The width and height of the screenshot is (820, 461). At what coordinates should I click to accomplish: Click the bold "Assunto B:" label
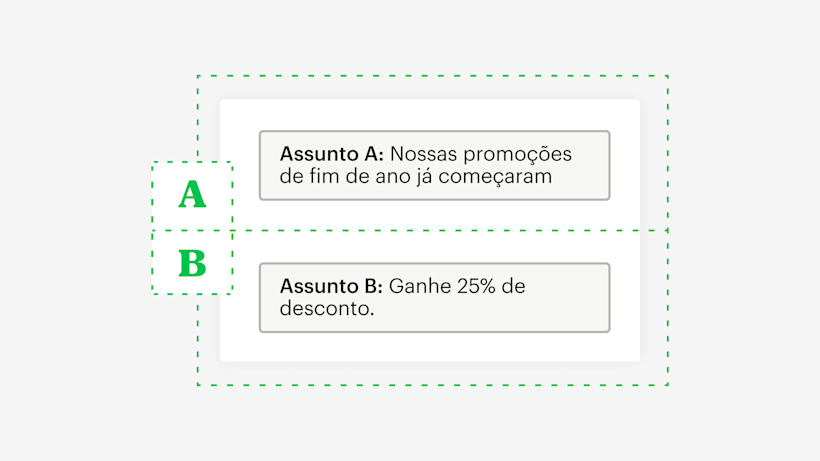pos(331,286)
